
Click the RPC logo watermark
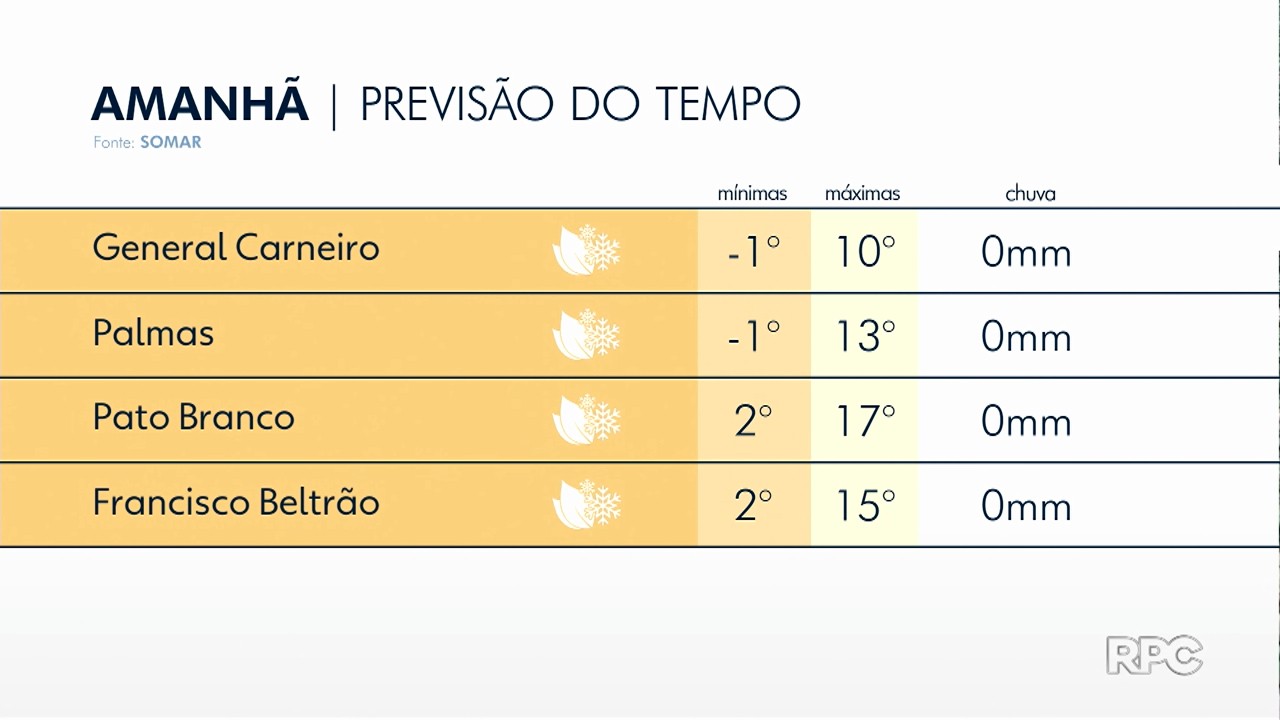click(x=1155, y=656)
